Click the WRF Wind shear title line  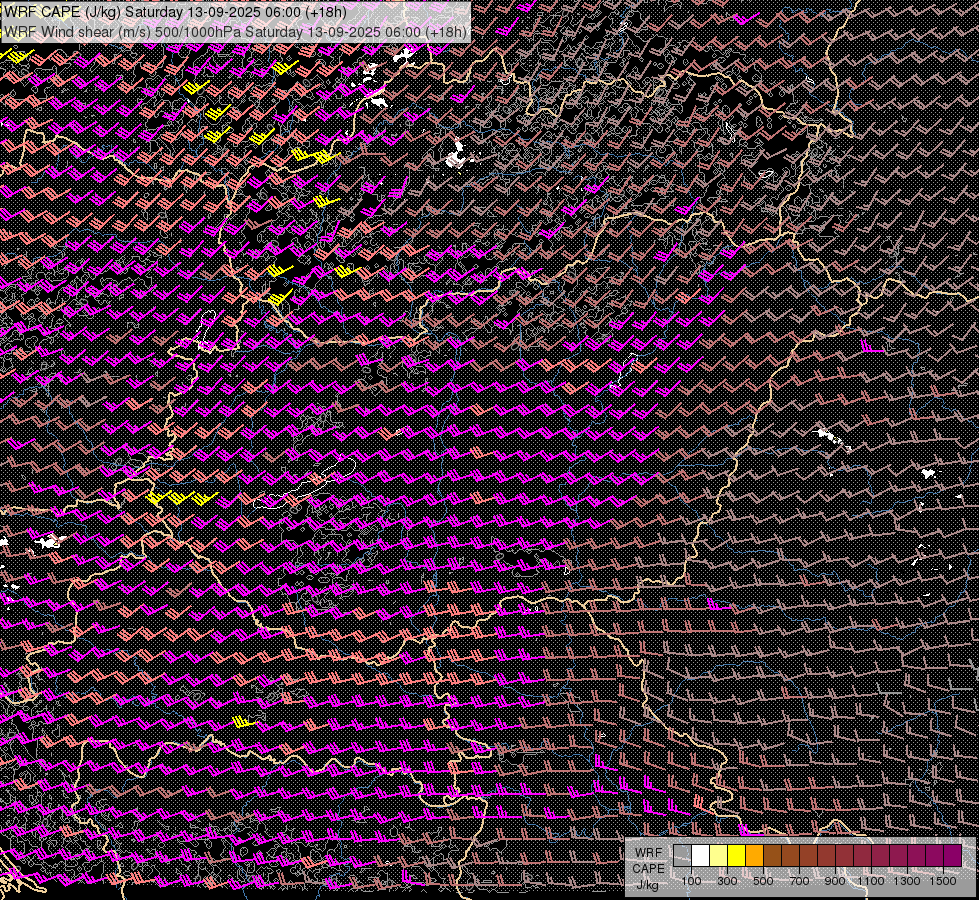tap(235, 31)
